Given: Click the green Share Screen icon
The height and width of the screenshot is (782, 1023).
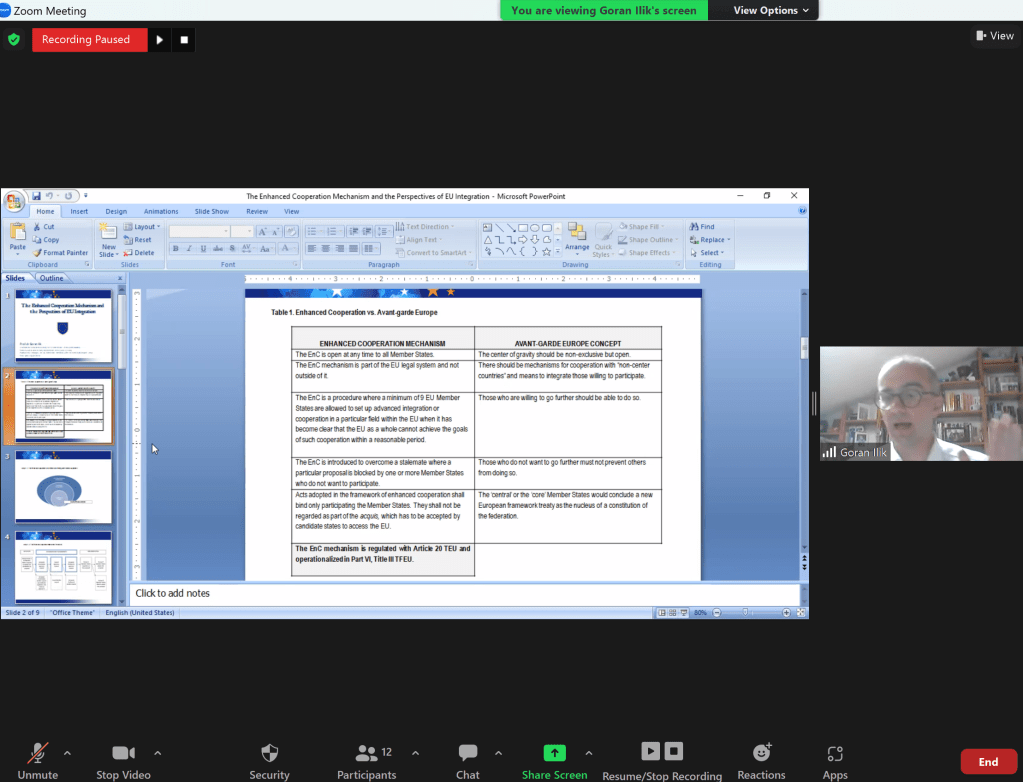Looking at the screenshot, I should pos(554,753).
